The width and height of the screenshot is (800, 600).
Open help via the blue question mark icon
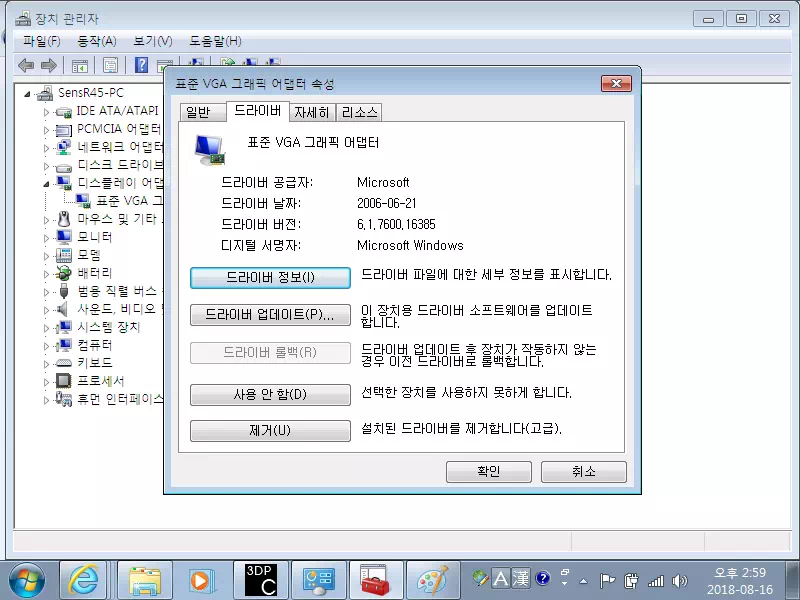point(141,65)
